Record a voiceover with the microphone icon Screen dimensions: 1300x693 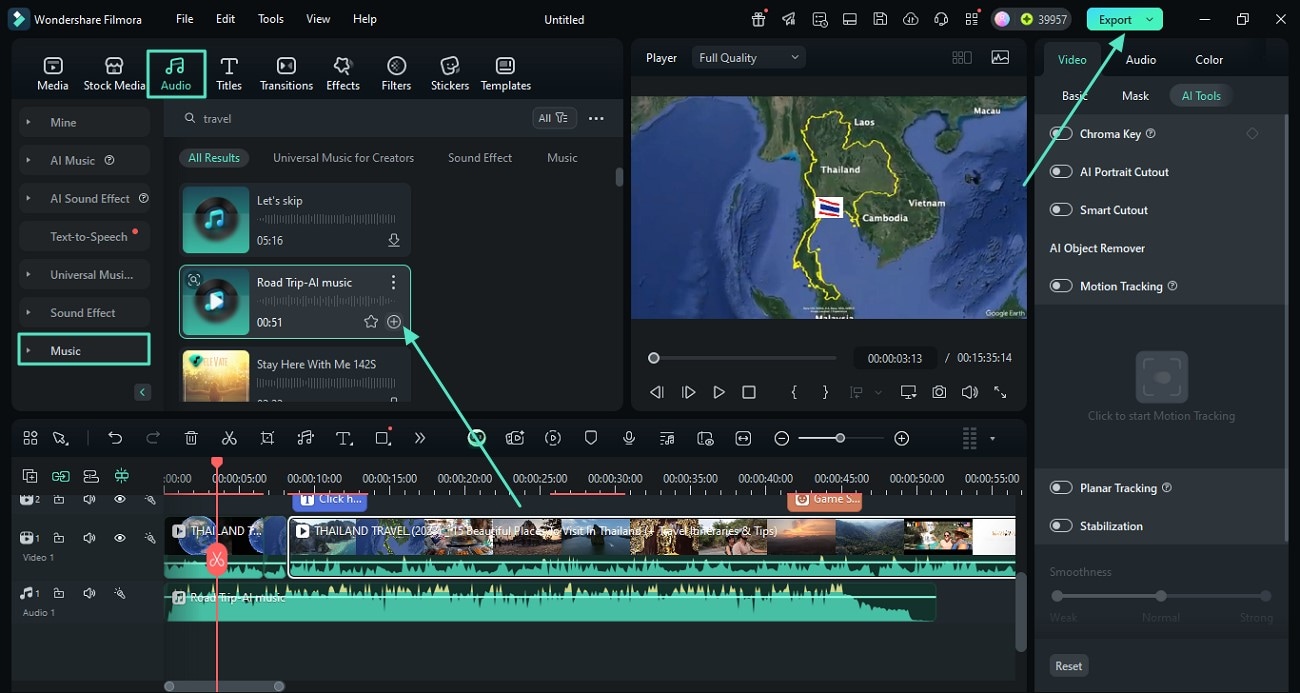629,438
